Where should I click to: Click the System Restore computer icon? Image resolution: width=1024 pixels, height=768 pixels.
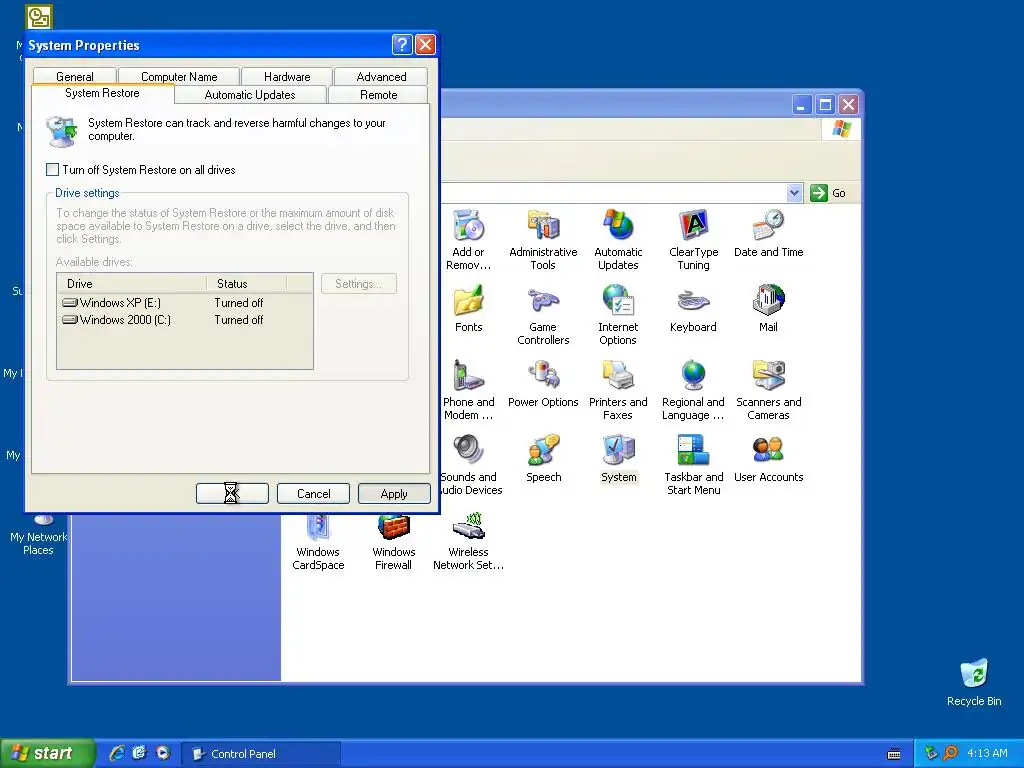63,131
